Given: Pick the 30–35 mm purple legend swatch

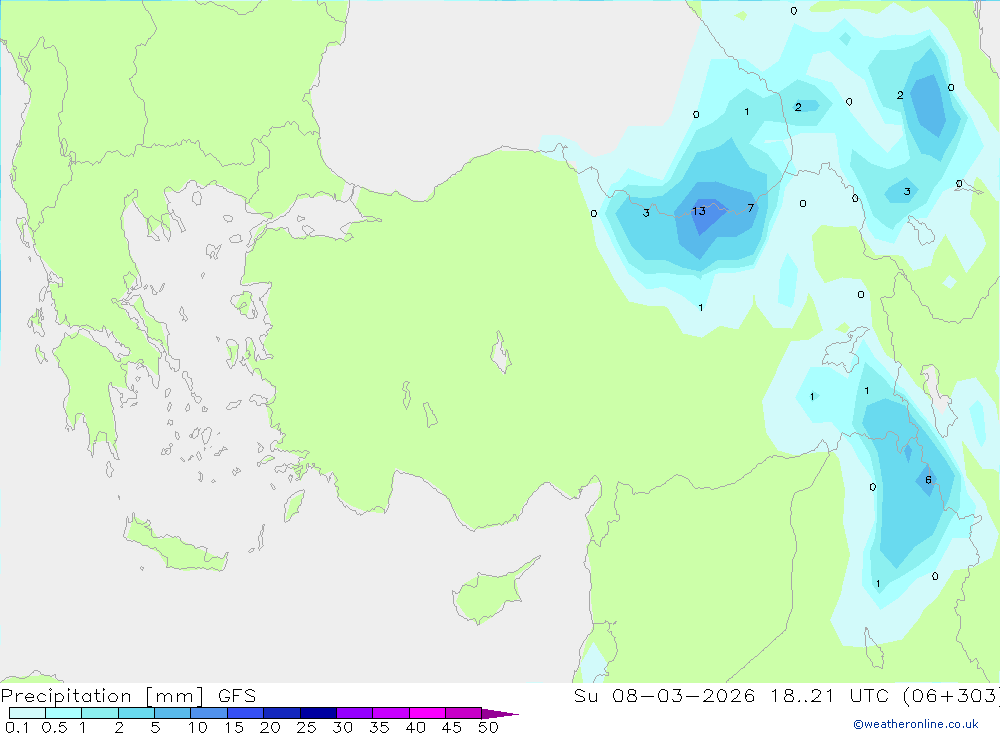Looking at the screenshot, I should pos(354,713).
